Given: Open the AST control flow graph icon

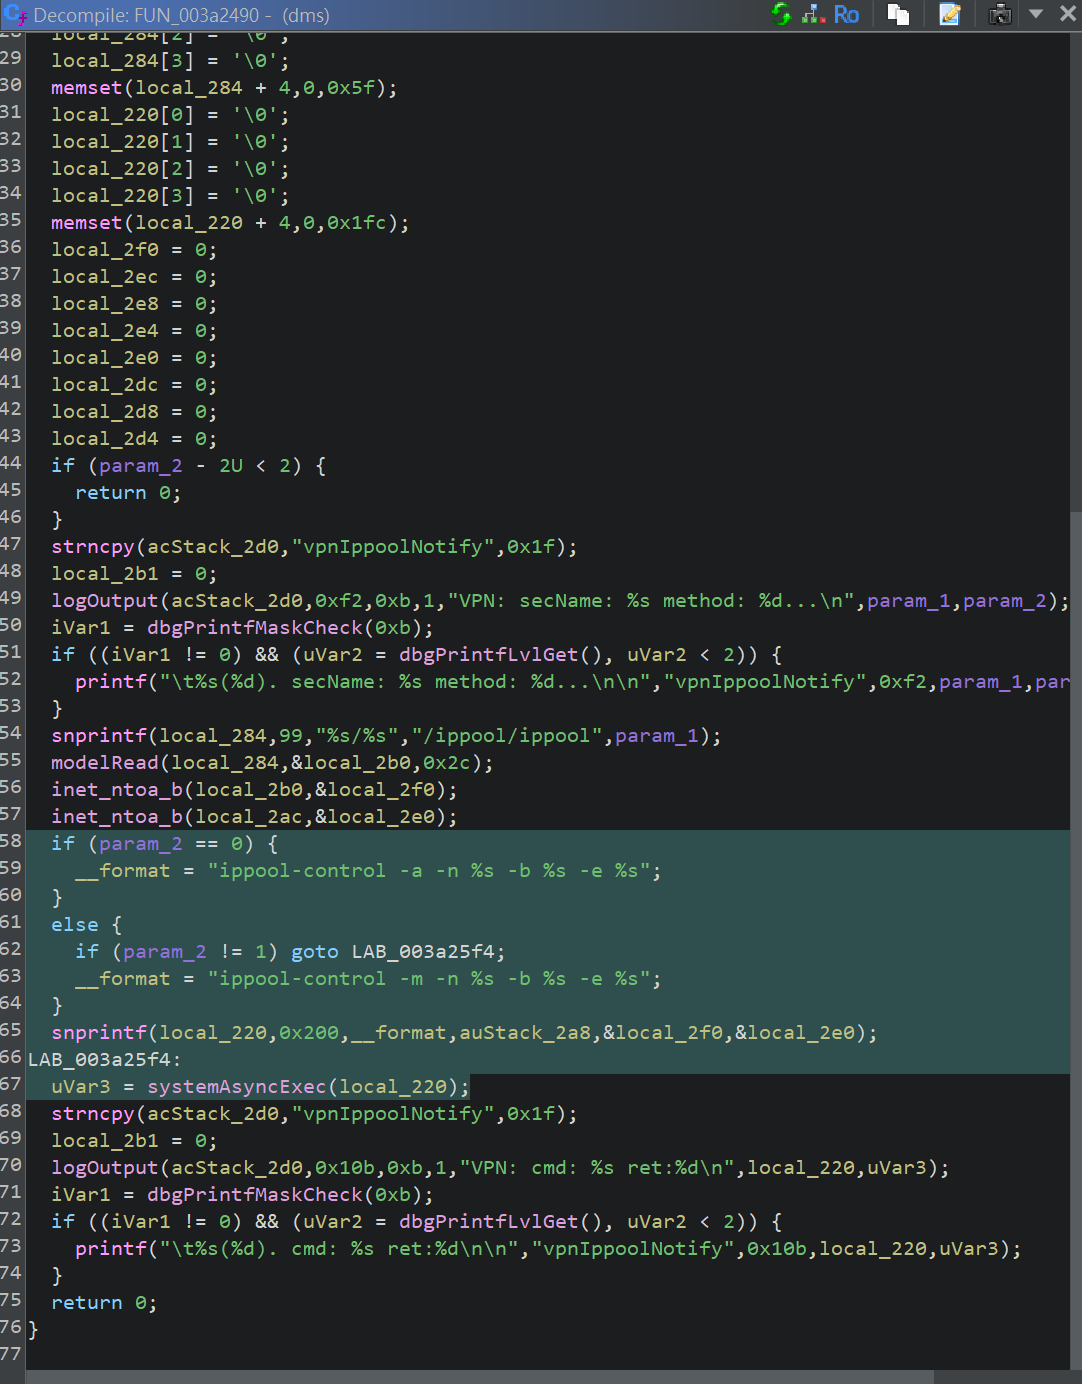Looking at the screenshot, I should [814, 14].
